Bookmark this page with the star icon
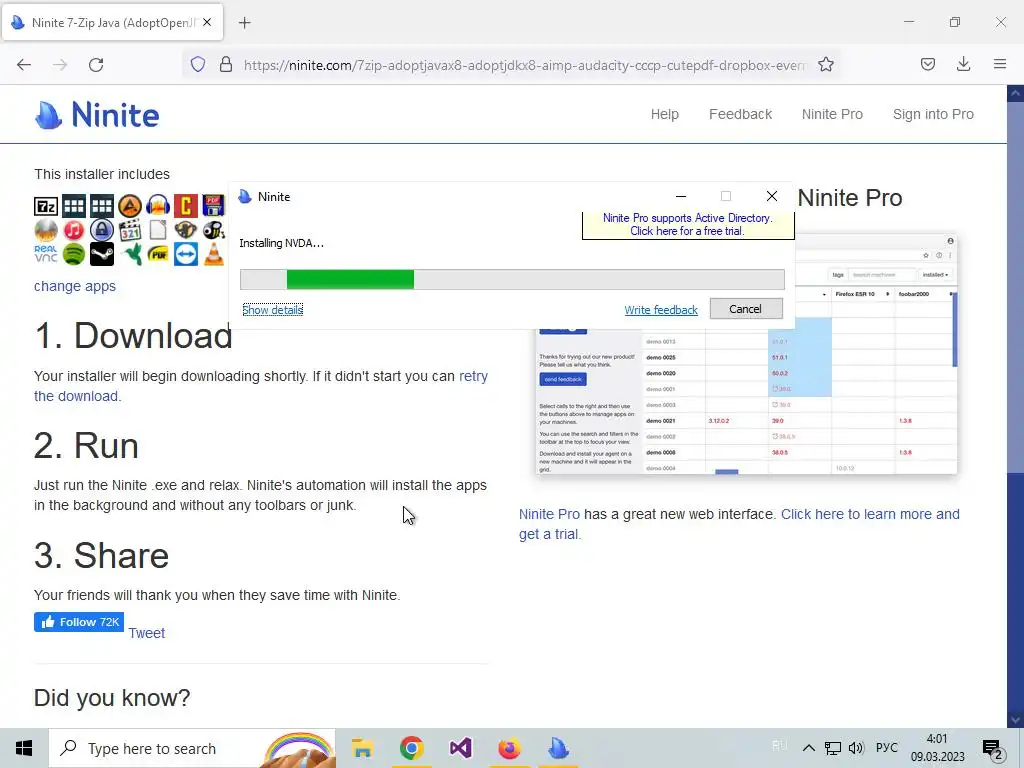This screenshot has width=1024, height=768. pyautogui.click(x=826, y=64)
